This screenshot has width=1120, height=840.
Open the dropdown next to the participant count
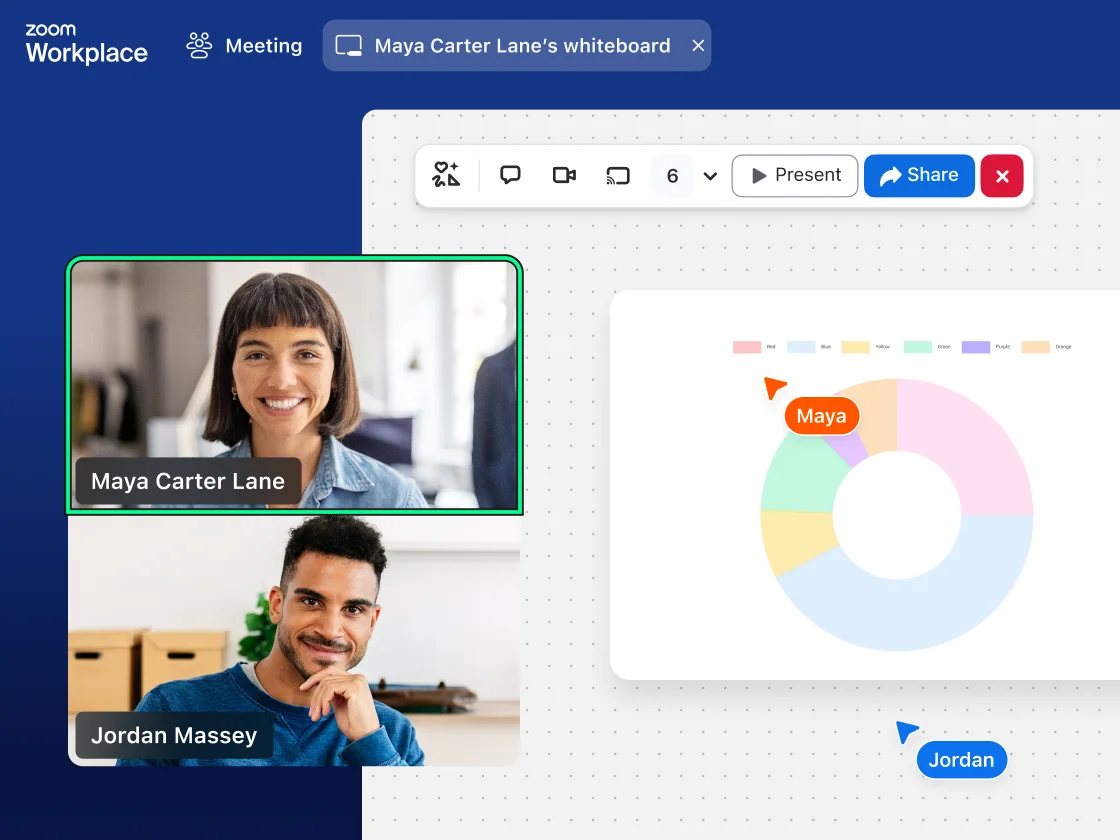click(x=710, y=175)
